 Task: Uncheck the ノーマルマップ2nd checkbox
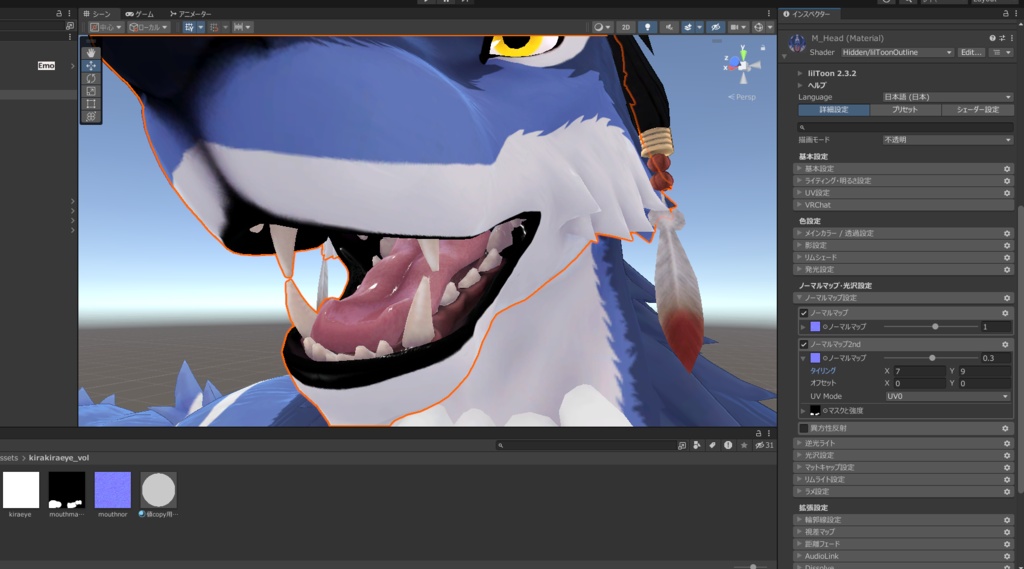(804, 344)
